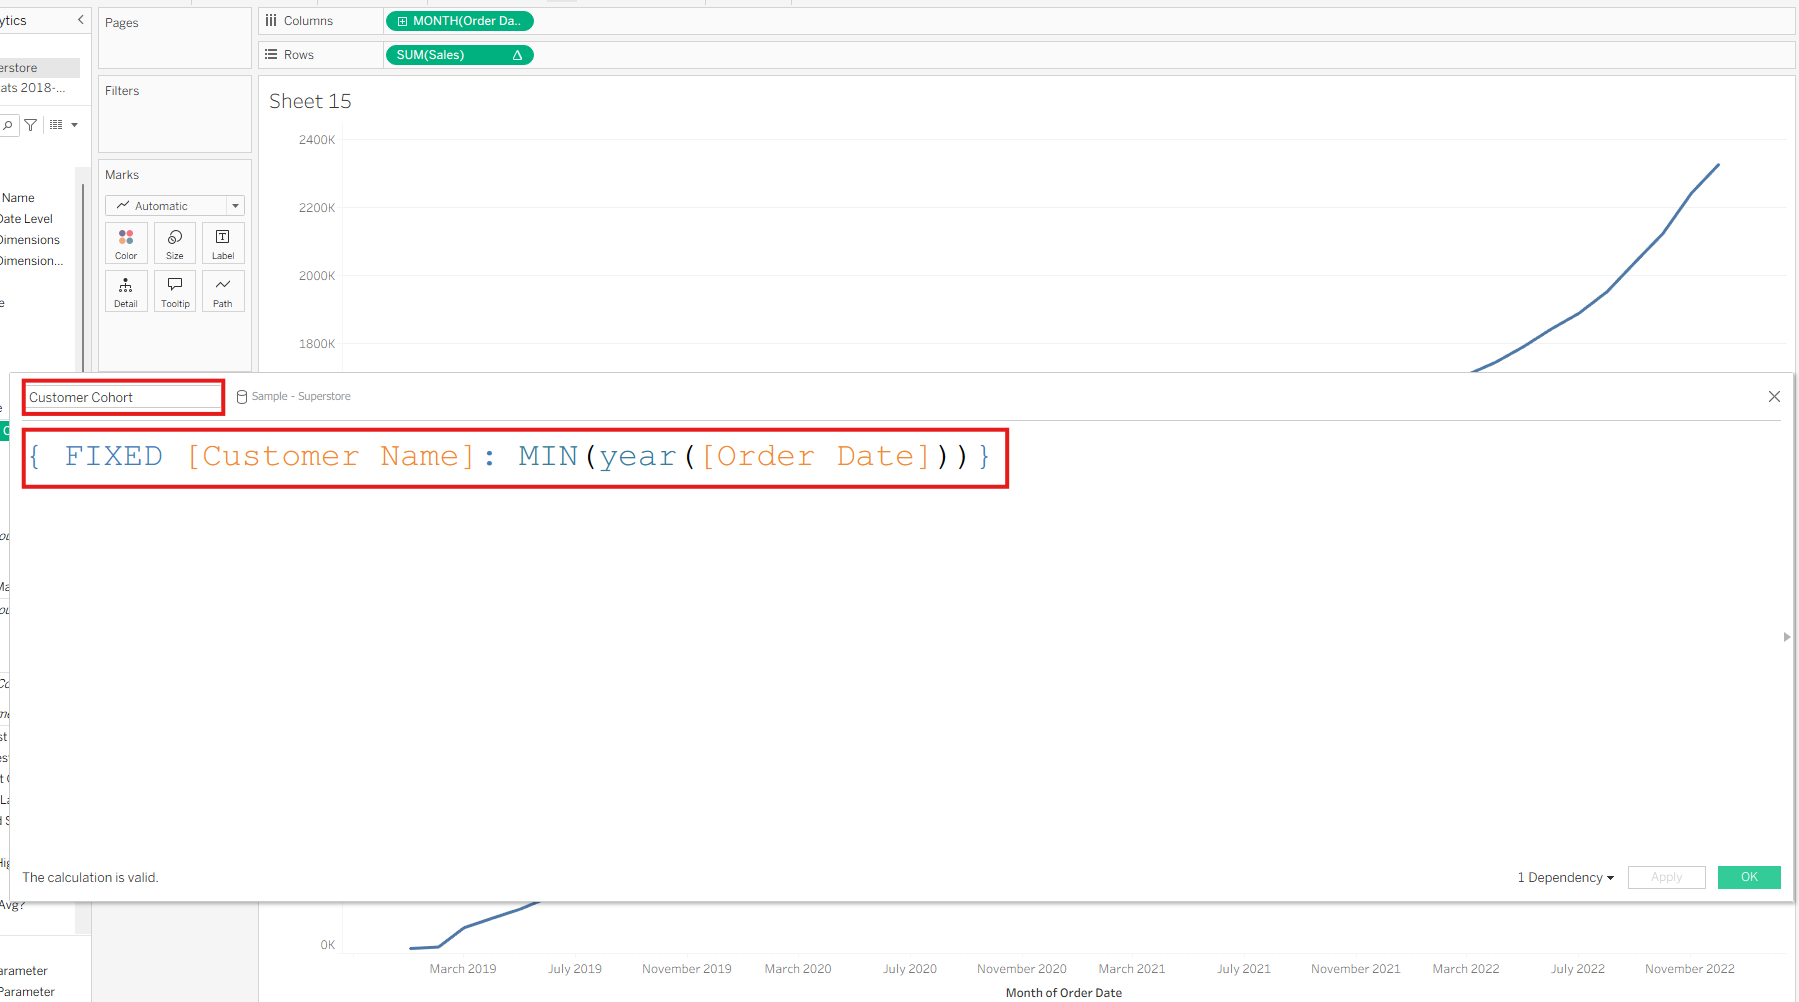The image size is (1799, 1002).
Task: Click the July 2021 axis label
Action: (1244, 969)
